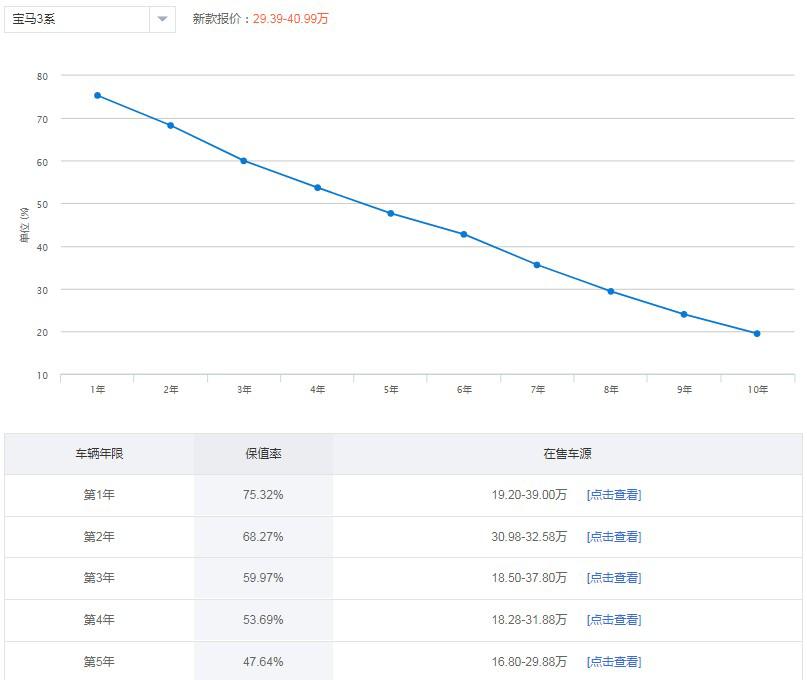
Task: Select the 3年 data point on chart
Action: (244, 161)
